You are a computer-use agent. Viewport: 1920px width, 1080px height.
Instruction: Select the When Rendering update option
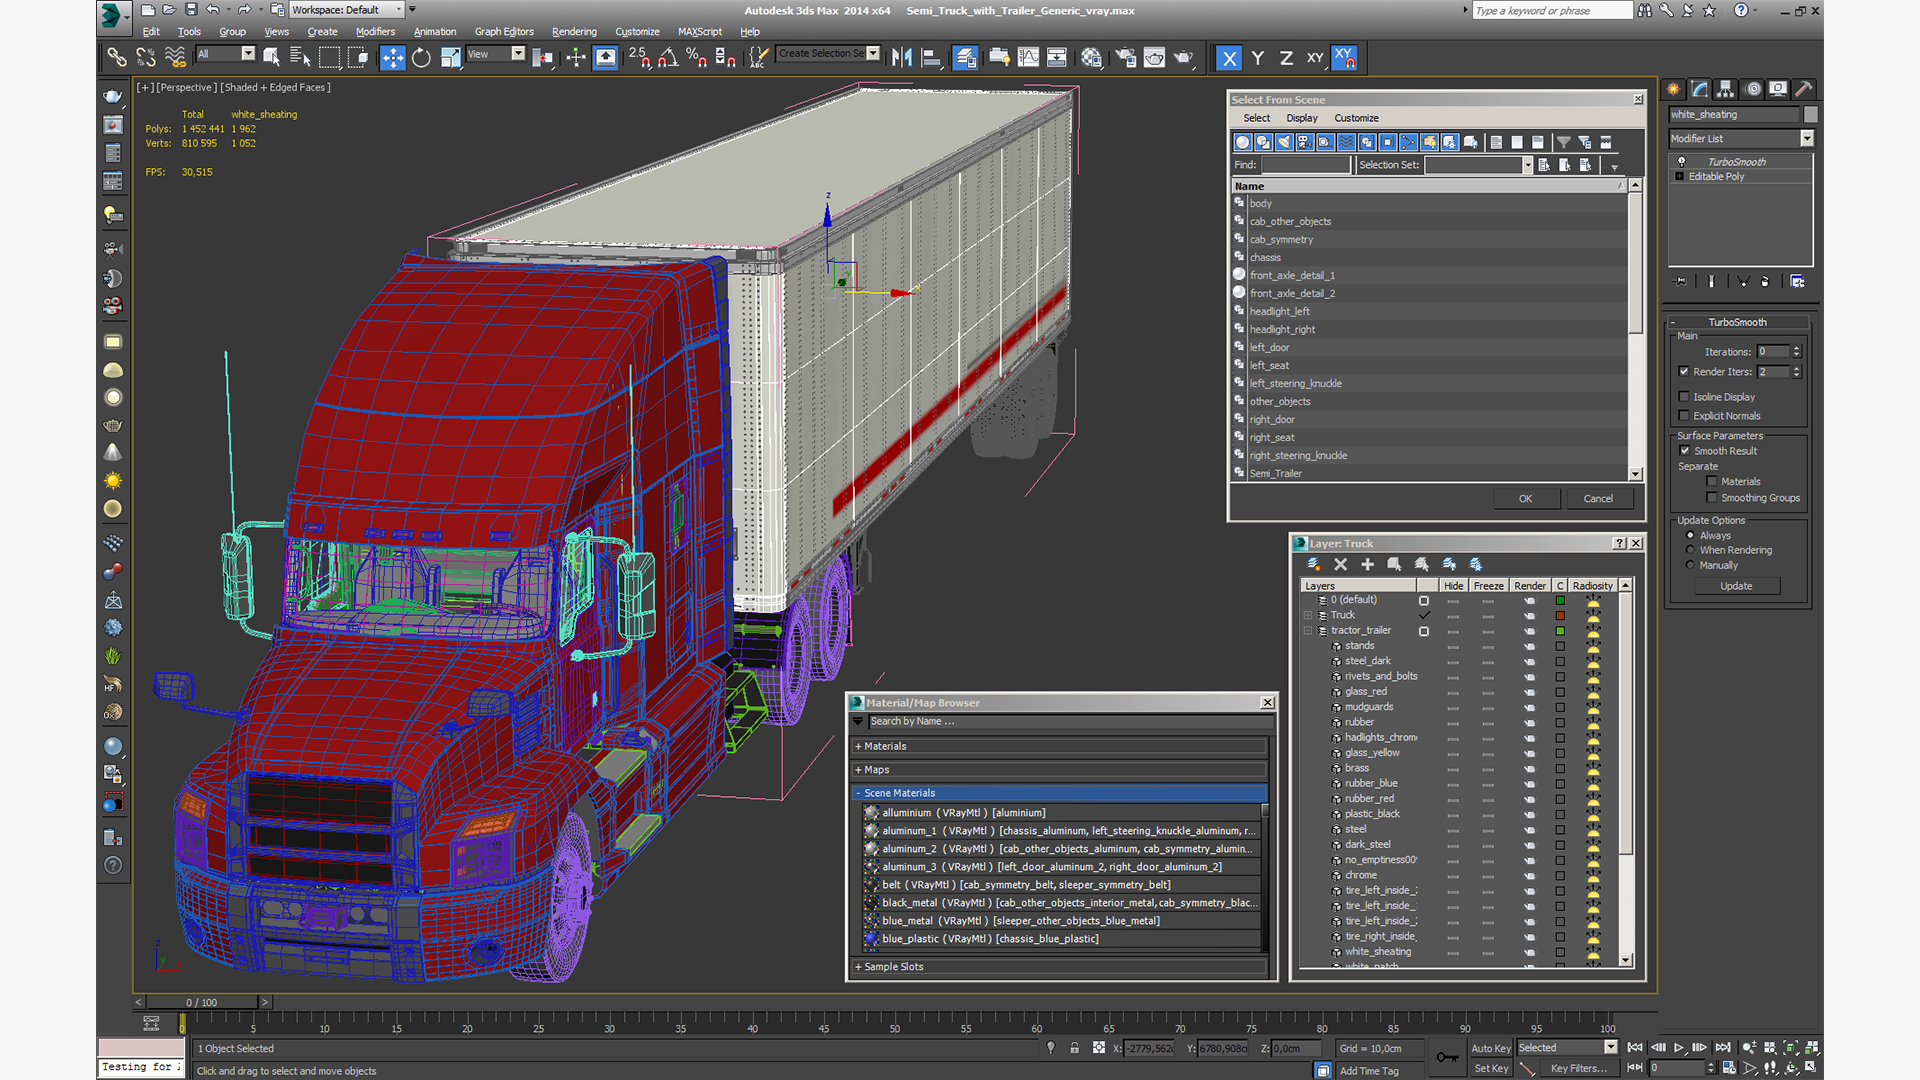(x=1691, y=550)
